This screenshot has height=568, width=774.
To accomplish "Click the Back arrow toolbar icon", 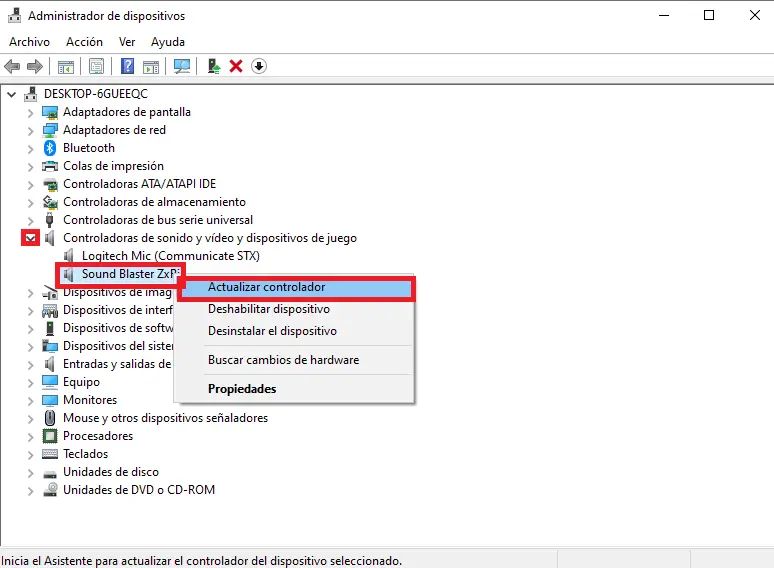I will pos(12,66).
